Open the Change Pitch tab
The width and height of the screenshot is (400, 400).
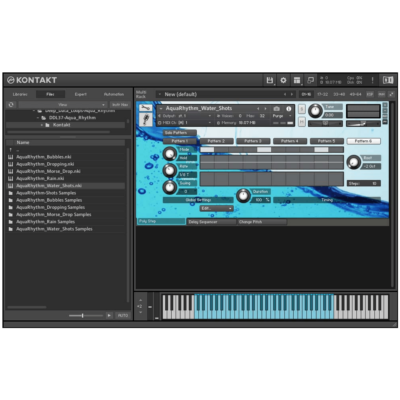[261, 222]
